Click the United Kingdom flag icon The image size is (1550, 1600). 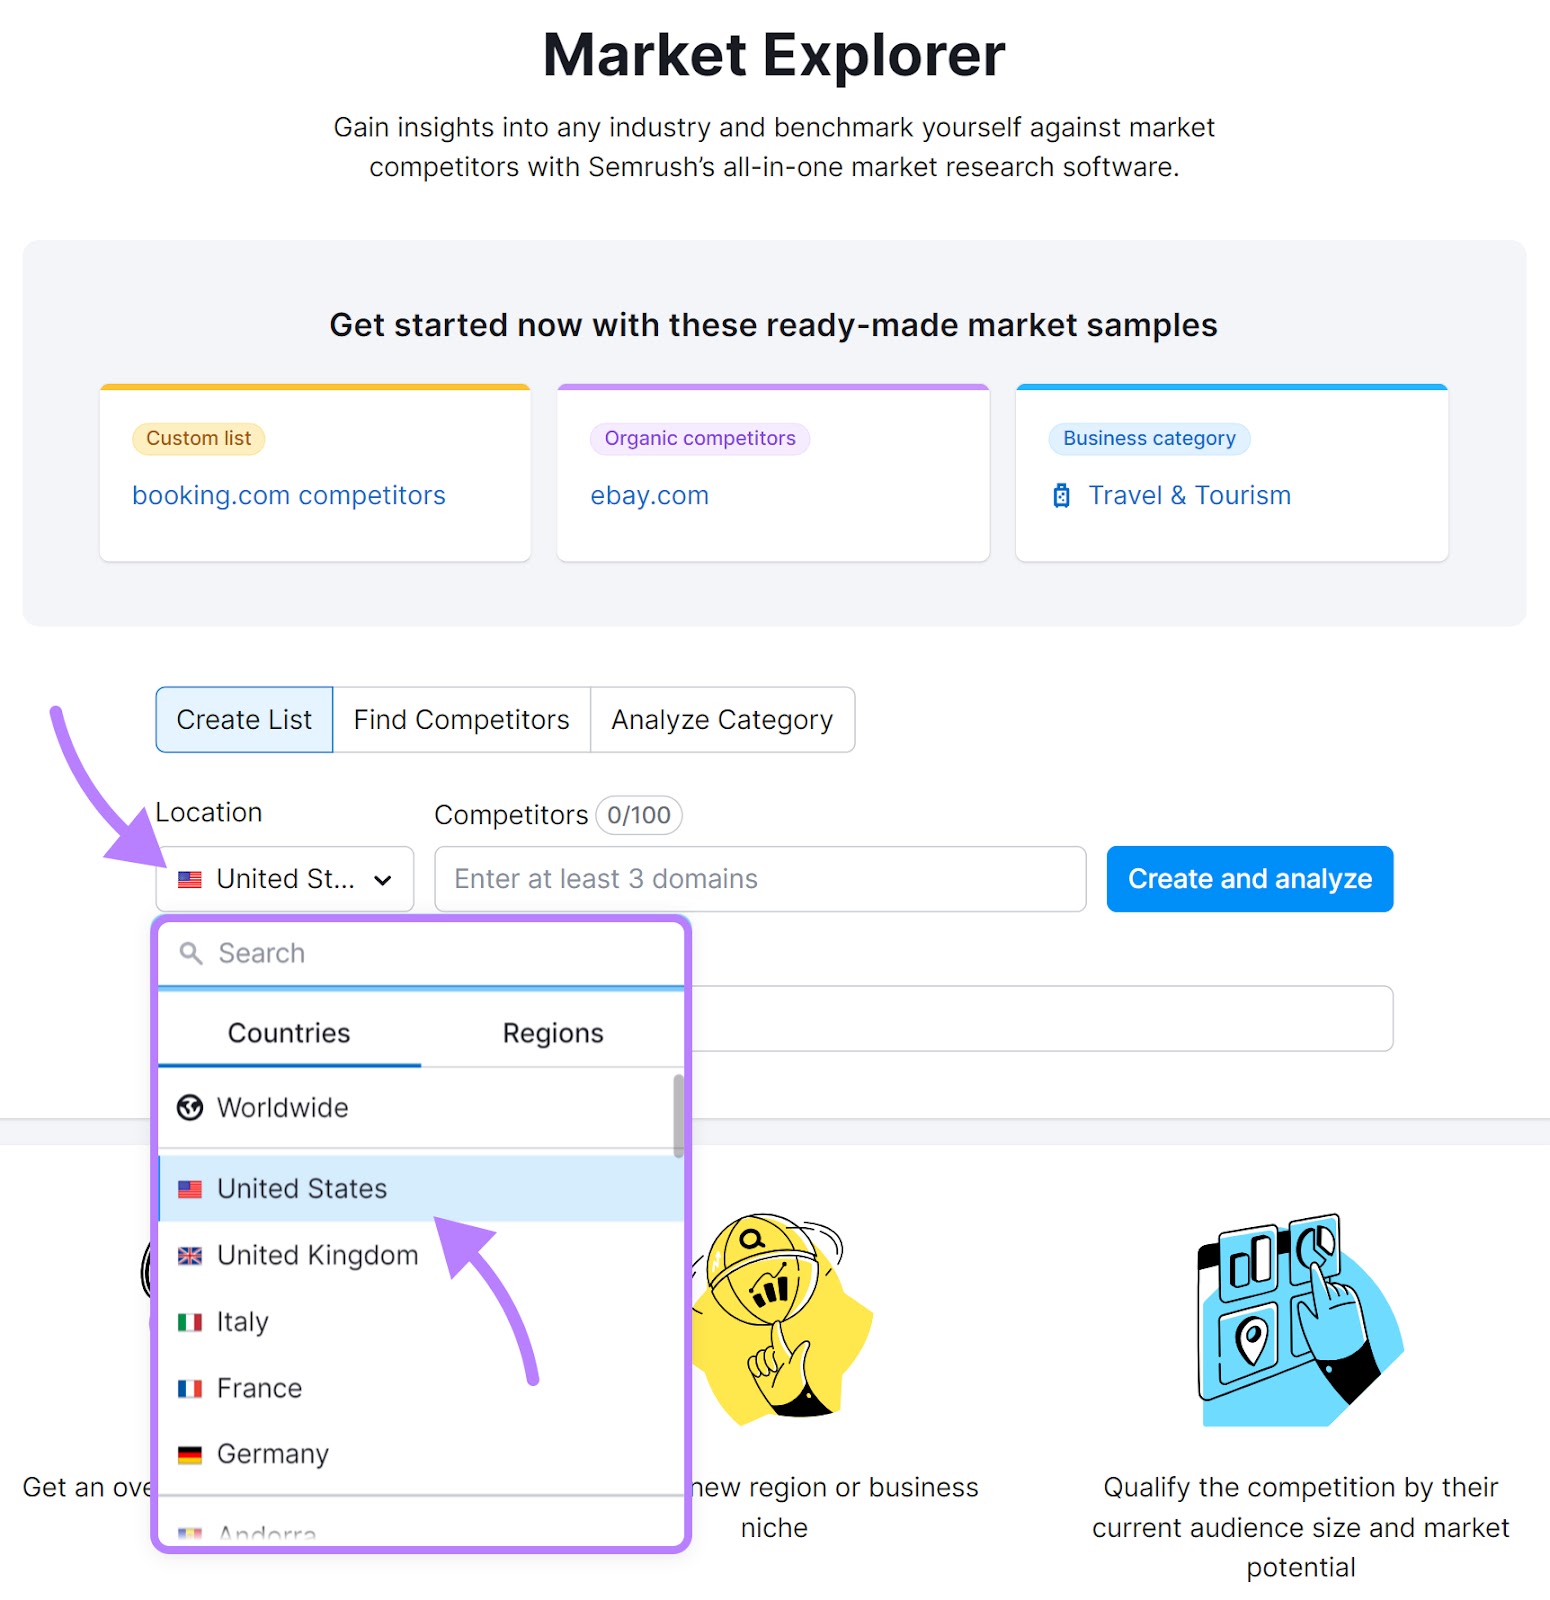pyautogui.click(x=190, y=1254)
